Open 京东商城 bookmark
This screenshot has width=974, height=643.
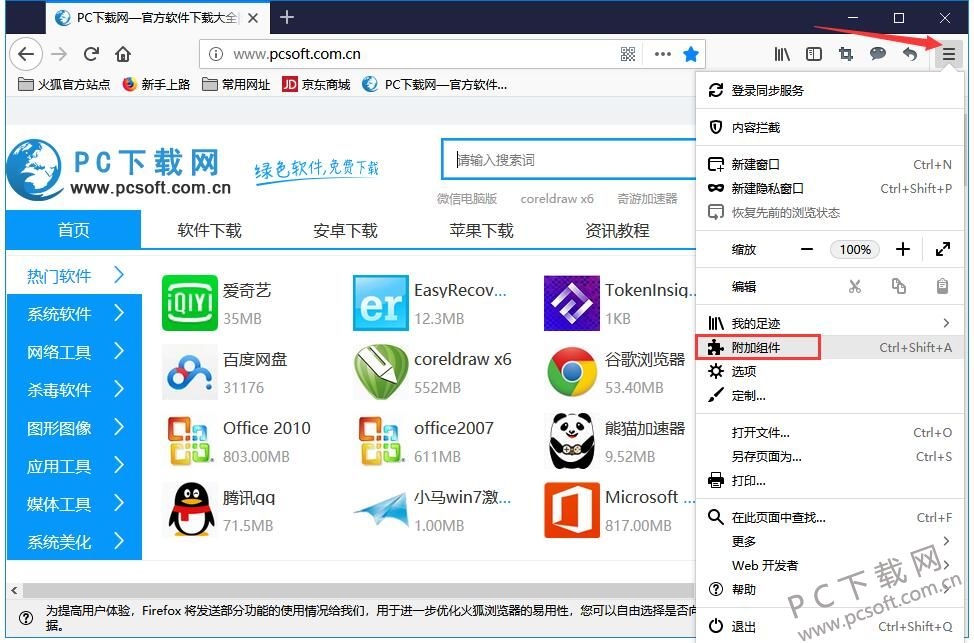(x=316, y=84)
